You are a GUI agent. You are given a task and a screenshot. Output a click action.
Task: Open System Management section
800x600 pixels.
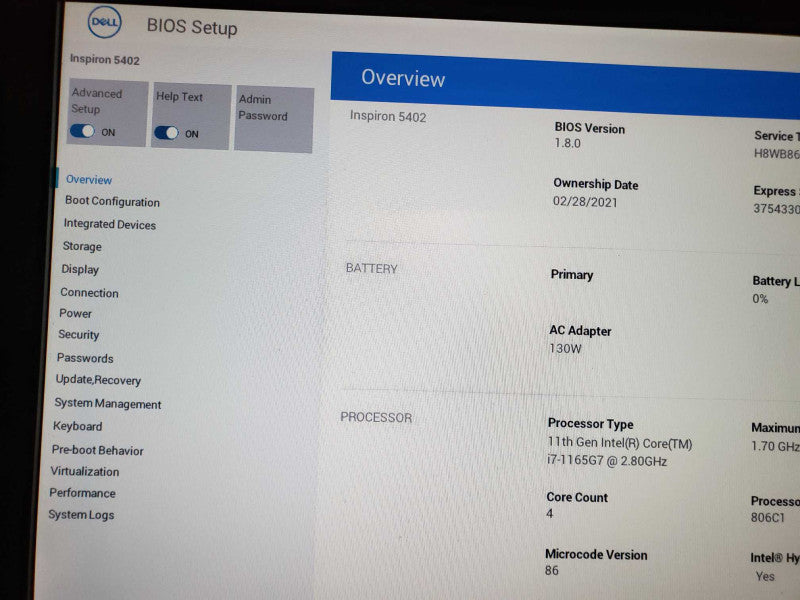(x=108, y=404)
